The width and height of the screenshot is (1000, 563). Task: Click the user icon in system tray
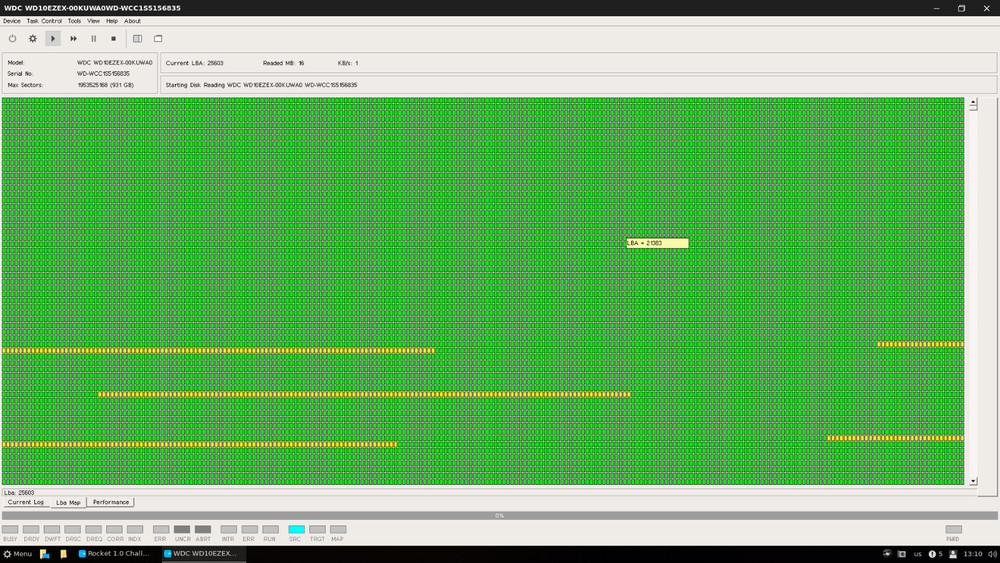click(953, 554)
